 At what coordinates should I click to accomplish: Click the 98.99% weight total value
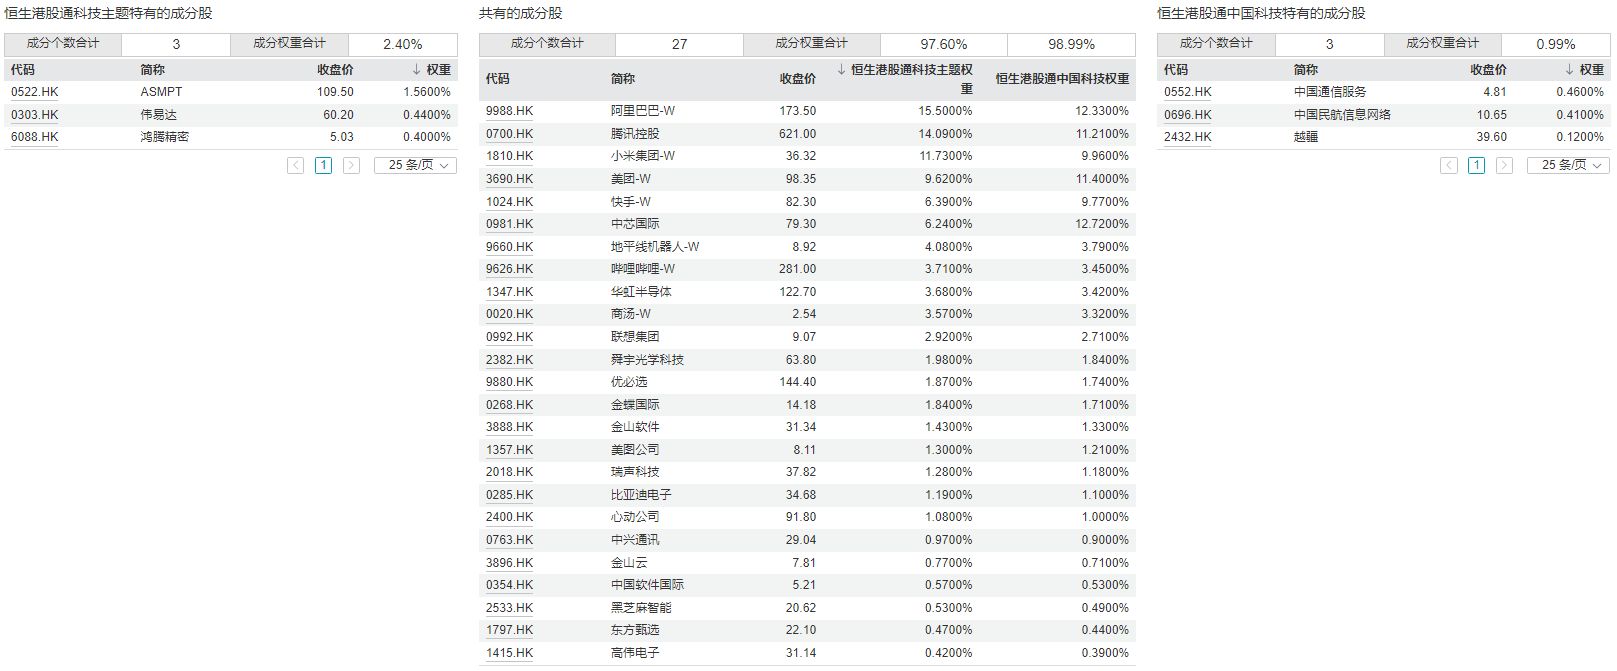(1071, 45)
